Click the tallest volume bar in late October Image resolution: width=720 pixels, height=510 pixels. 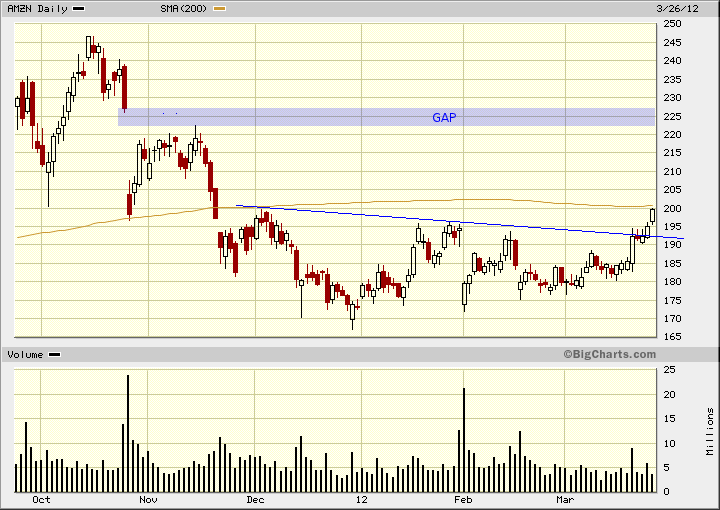[128, 434]
